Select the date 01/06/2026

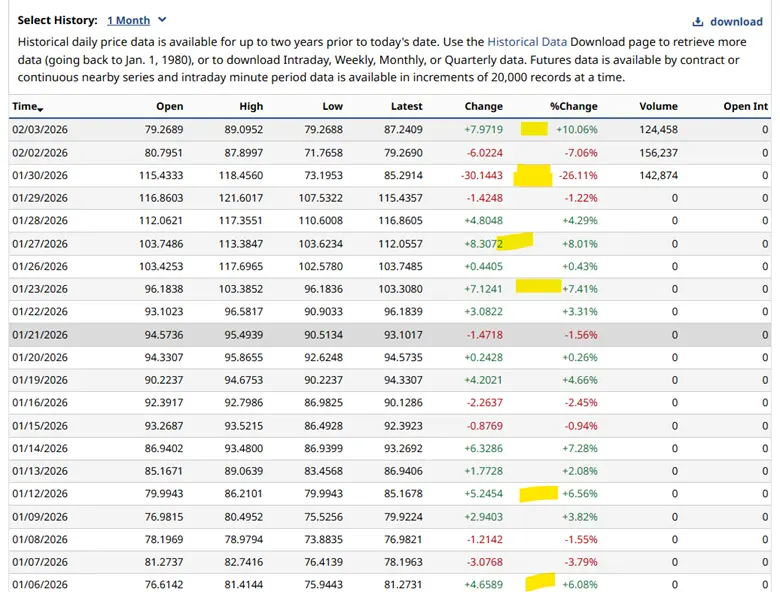(40, 585)
